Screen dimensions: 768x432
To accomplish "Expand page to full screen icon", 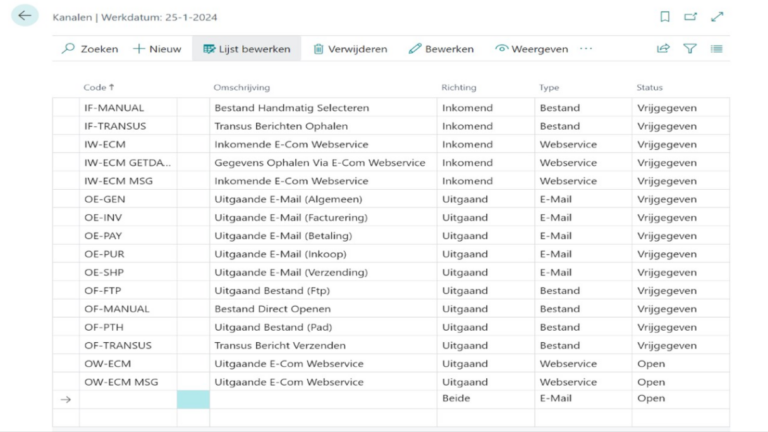I will [x=717, y=17].
